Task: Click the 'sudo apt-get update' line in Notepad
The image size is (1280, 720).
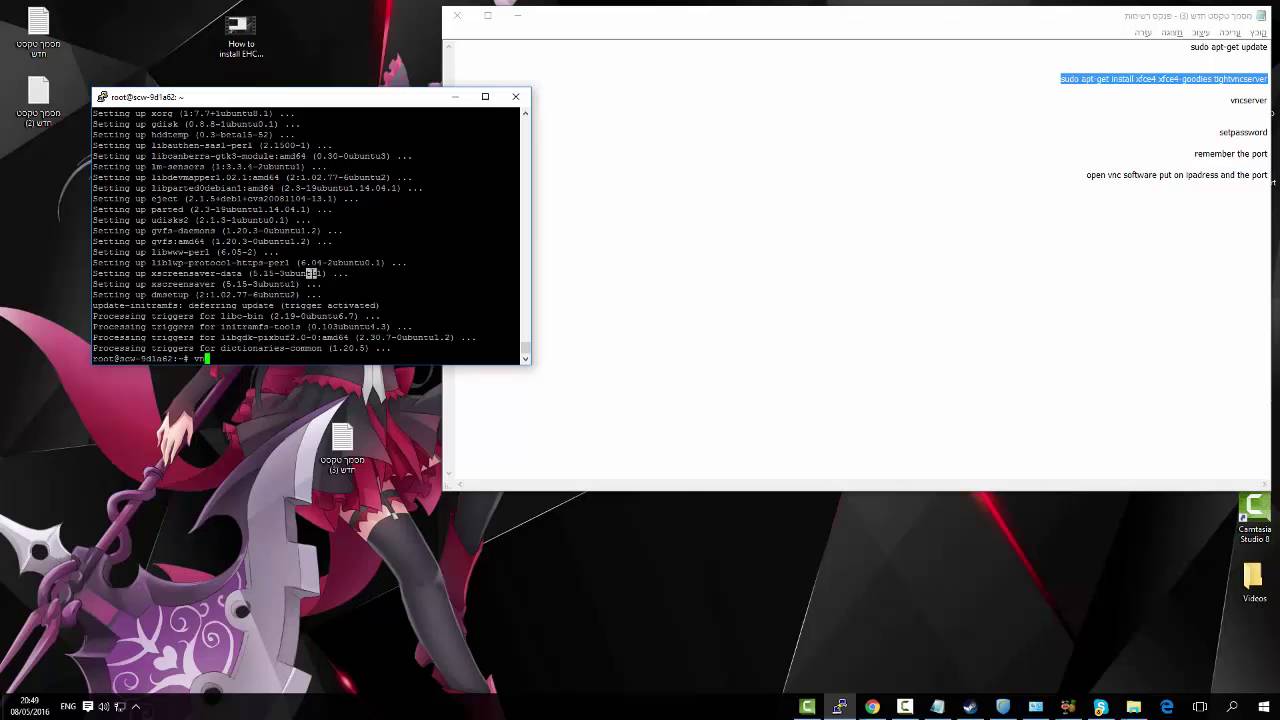Action: pos(1229,47)
